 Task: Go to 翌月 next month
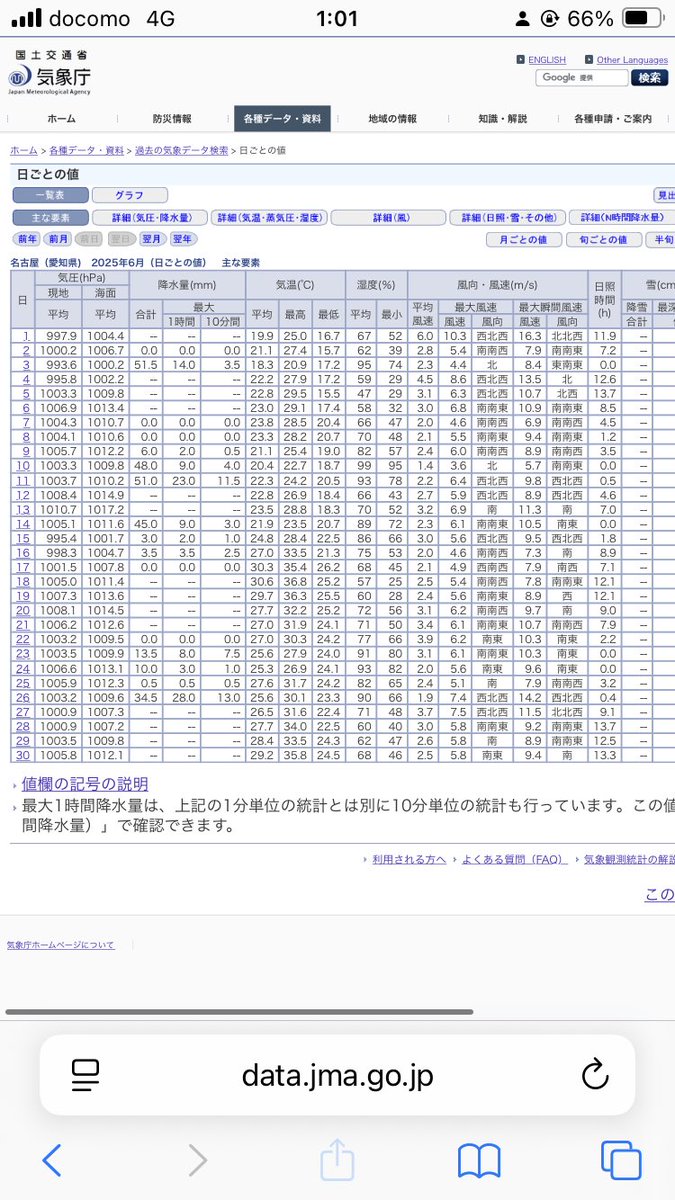(152, 239)
